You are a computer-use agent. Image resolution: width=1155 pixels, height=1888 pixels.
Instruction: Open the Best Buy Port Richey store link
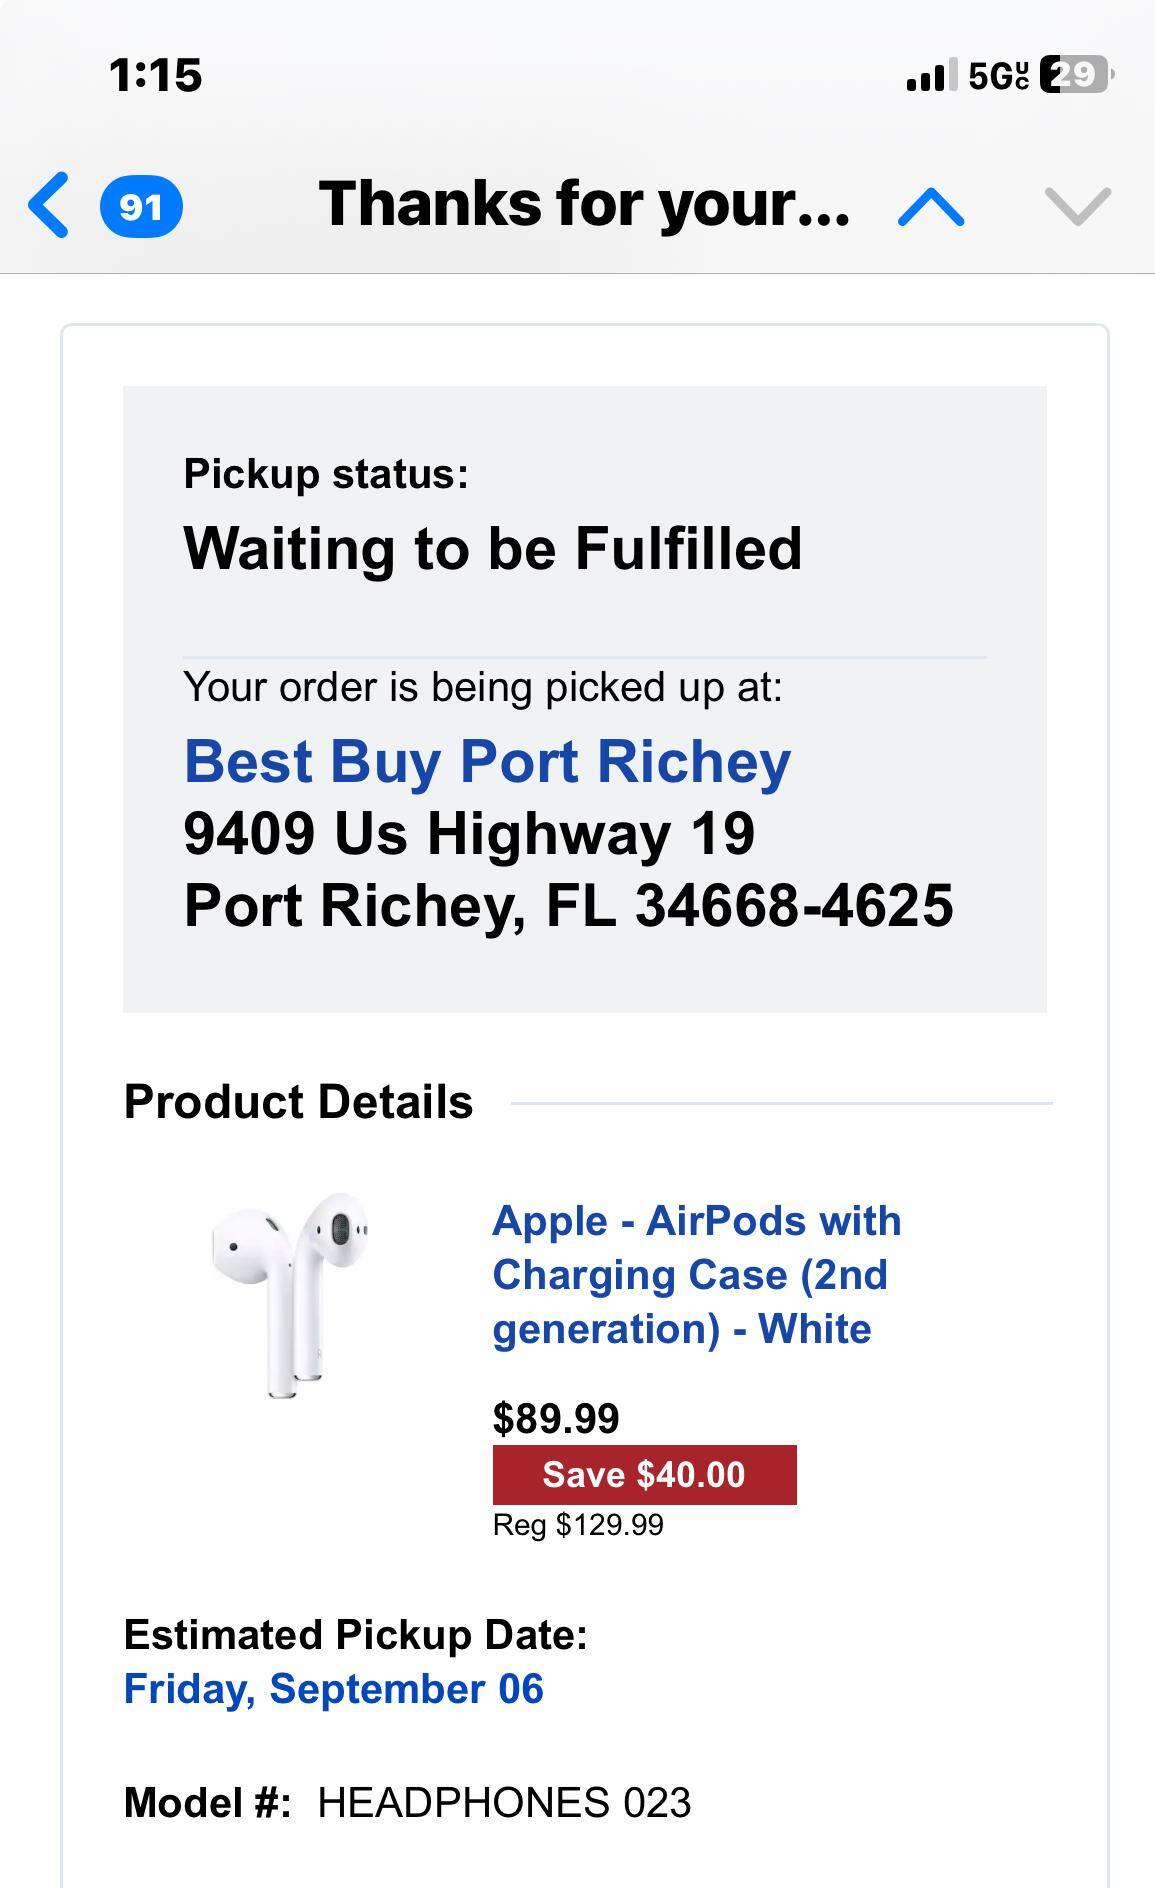486,762
